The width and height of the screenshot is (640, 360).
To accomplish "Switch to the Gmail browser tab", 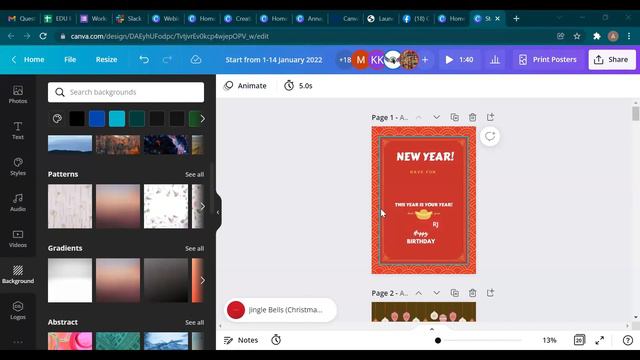I will 22,18.
